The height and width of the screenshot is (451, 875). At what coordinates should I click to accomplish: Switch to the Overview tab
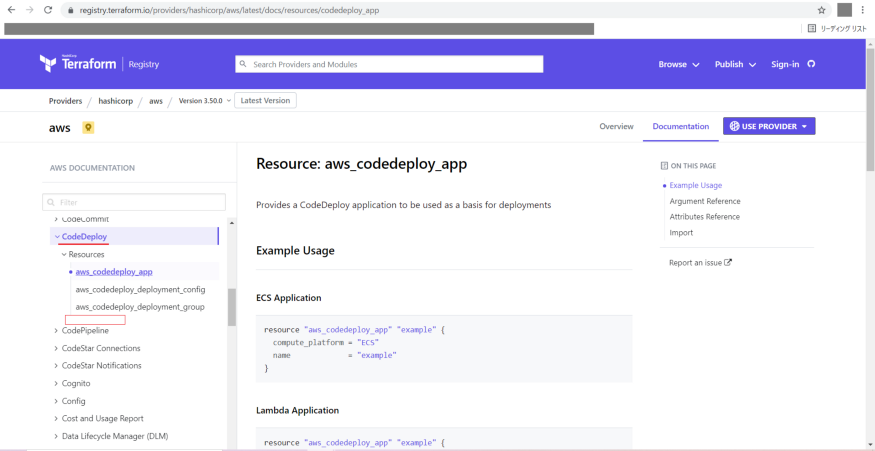point(616,127)
